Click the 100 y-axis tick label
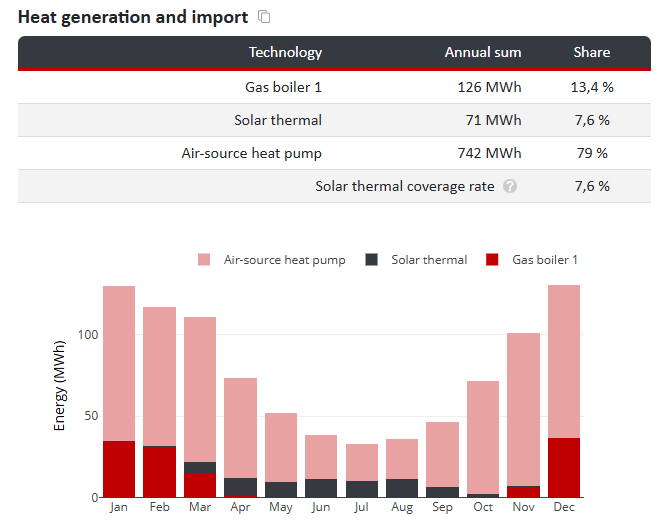The image size is (667, 532). point(88,335)
